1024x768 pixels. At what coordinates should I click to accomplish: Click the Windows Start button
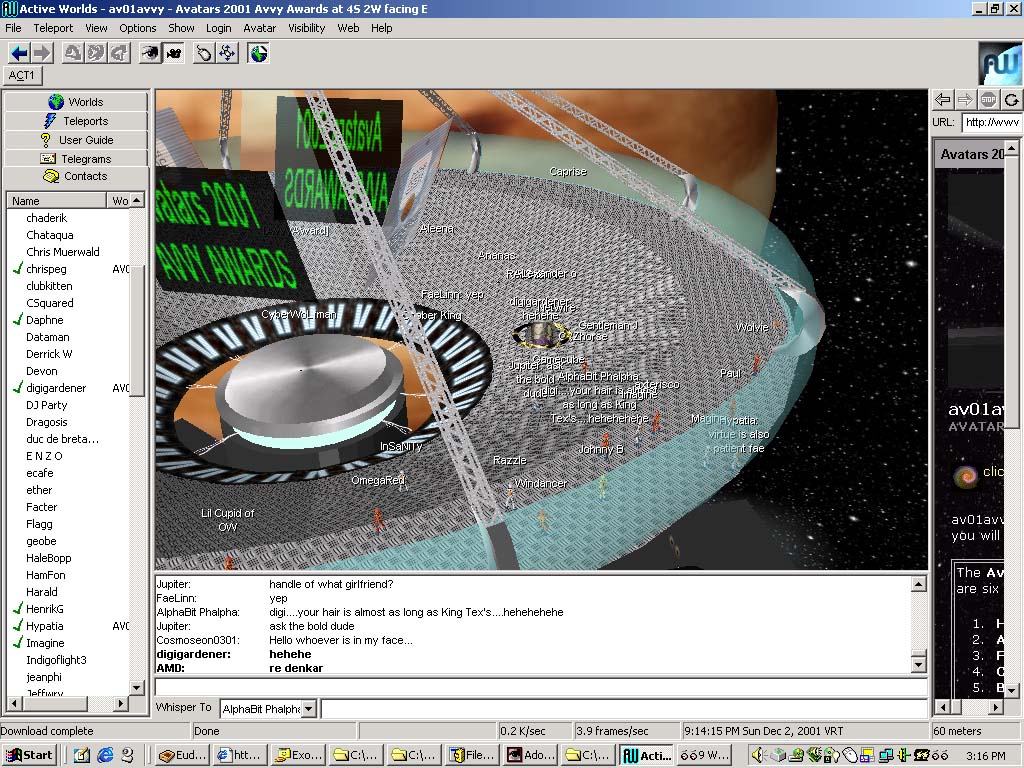pos(30,756)
